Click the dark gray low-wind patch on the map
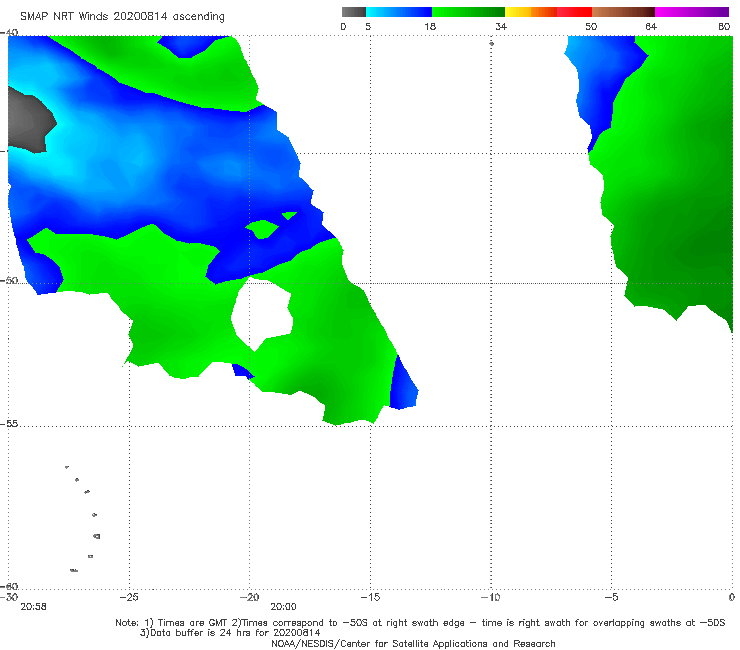The image size is (740, 650). coord(29,122)
